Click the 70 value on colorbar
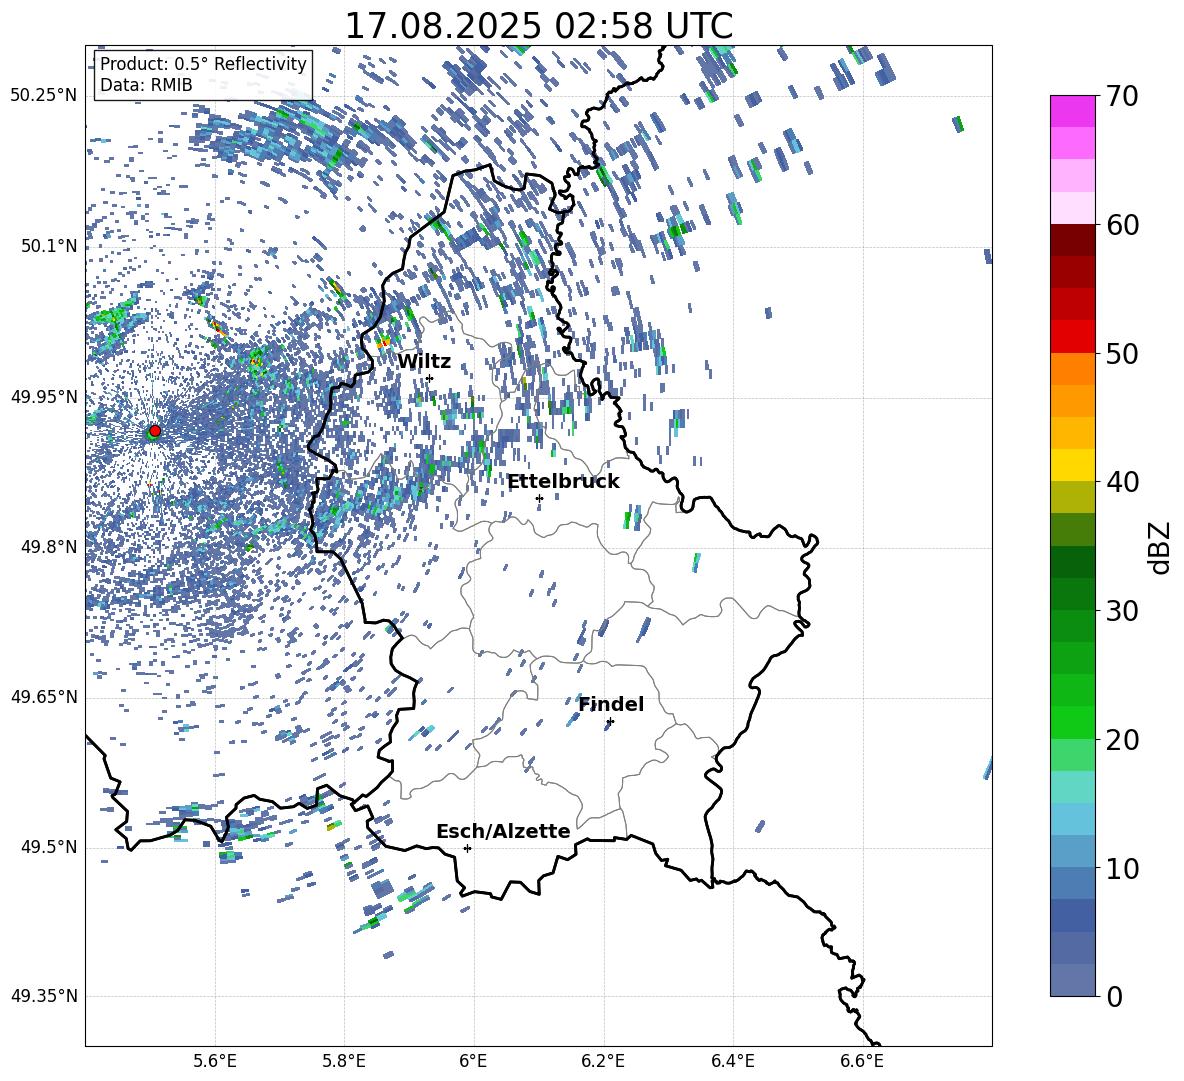1184x1081 pixels. coord(1122,97)
